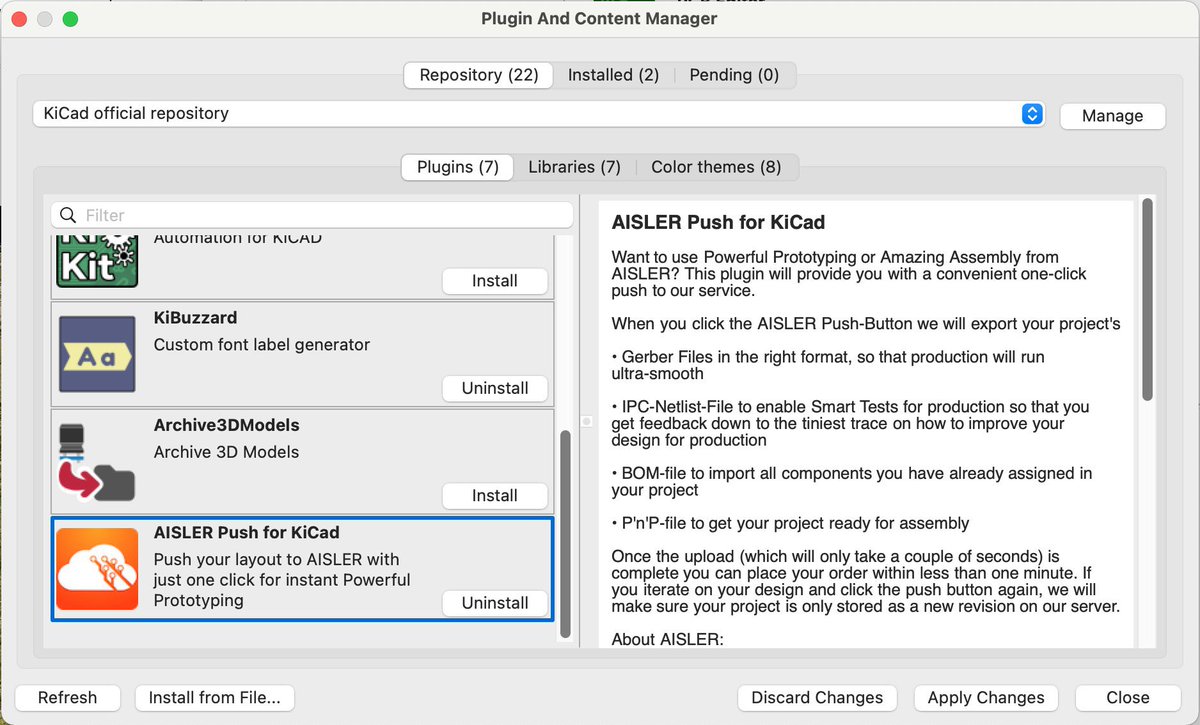Select the Libraries (7) tab

575,167
